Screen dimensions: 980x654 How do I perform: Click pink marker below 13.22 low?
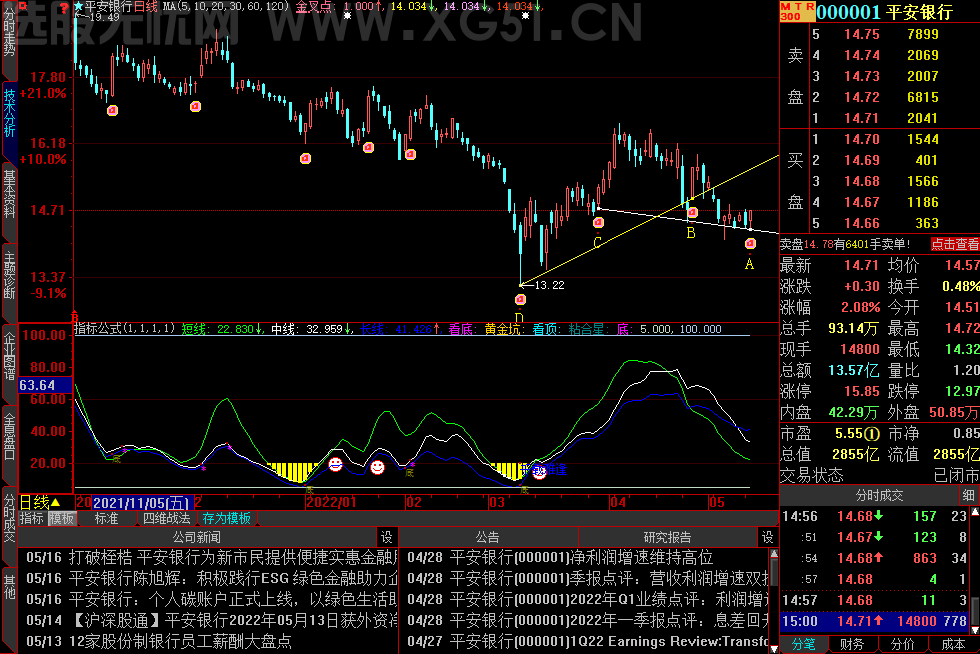(x=520, y=300)
